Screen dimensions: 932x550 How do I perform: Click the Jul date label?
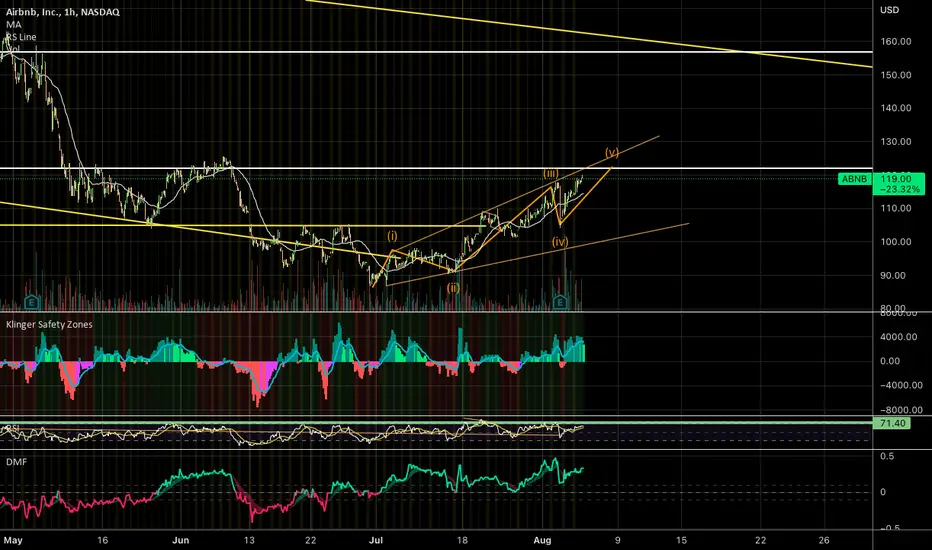click(x=375, y=540)
